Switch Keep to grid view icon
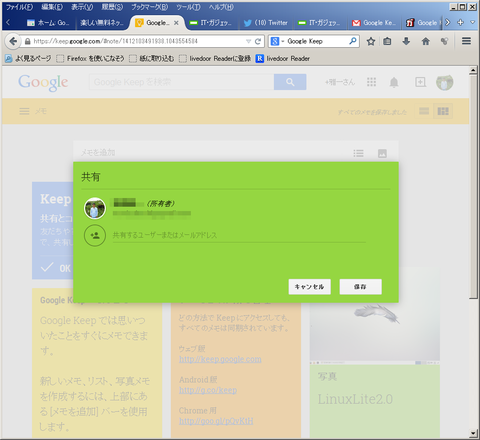This screenshot has width=480, height=440. tap(443, 111)
